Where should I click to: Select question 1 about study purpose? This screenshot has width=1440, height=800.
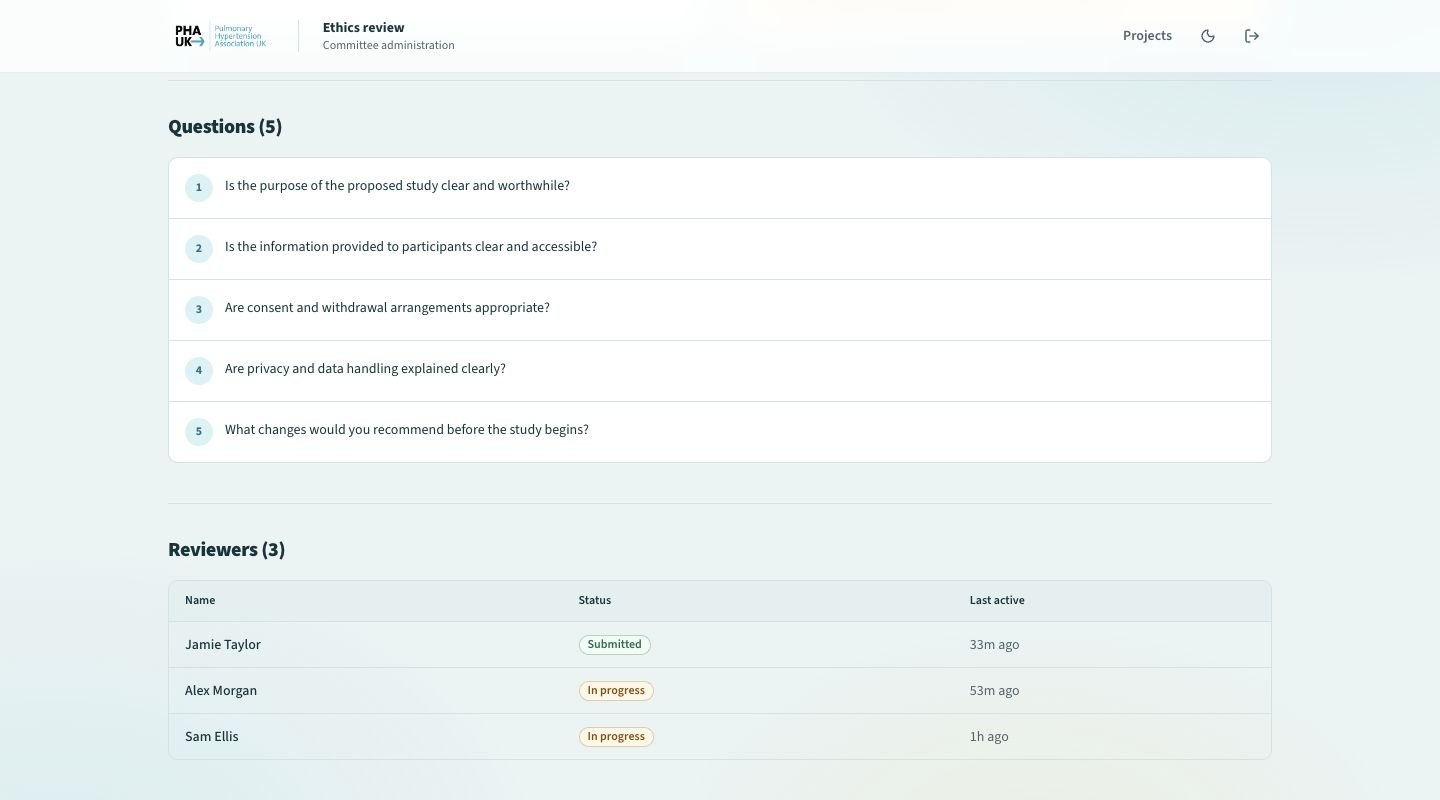720,188
